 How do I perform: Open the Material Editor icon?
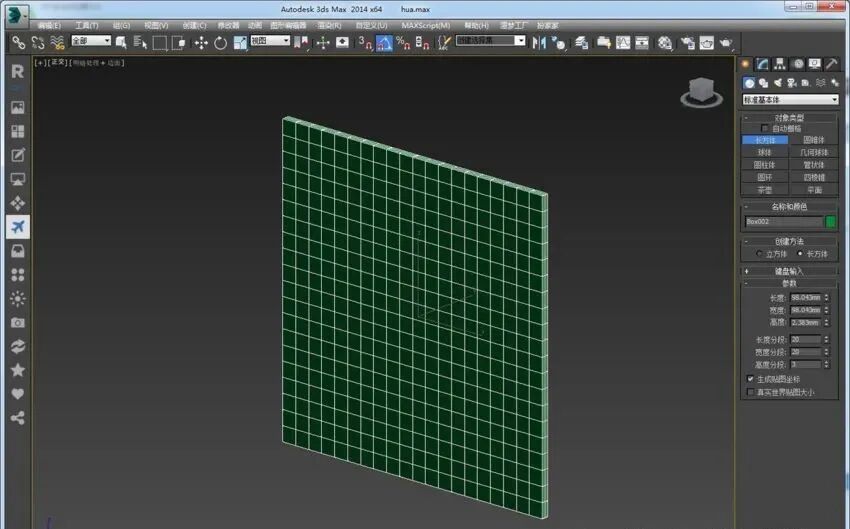point(665,43)
